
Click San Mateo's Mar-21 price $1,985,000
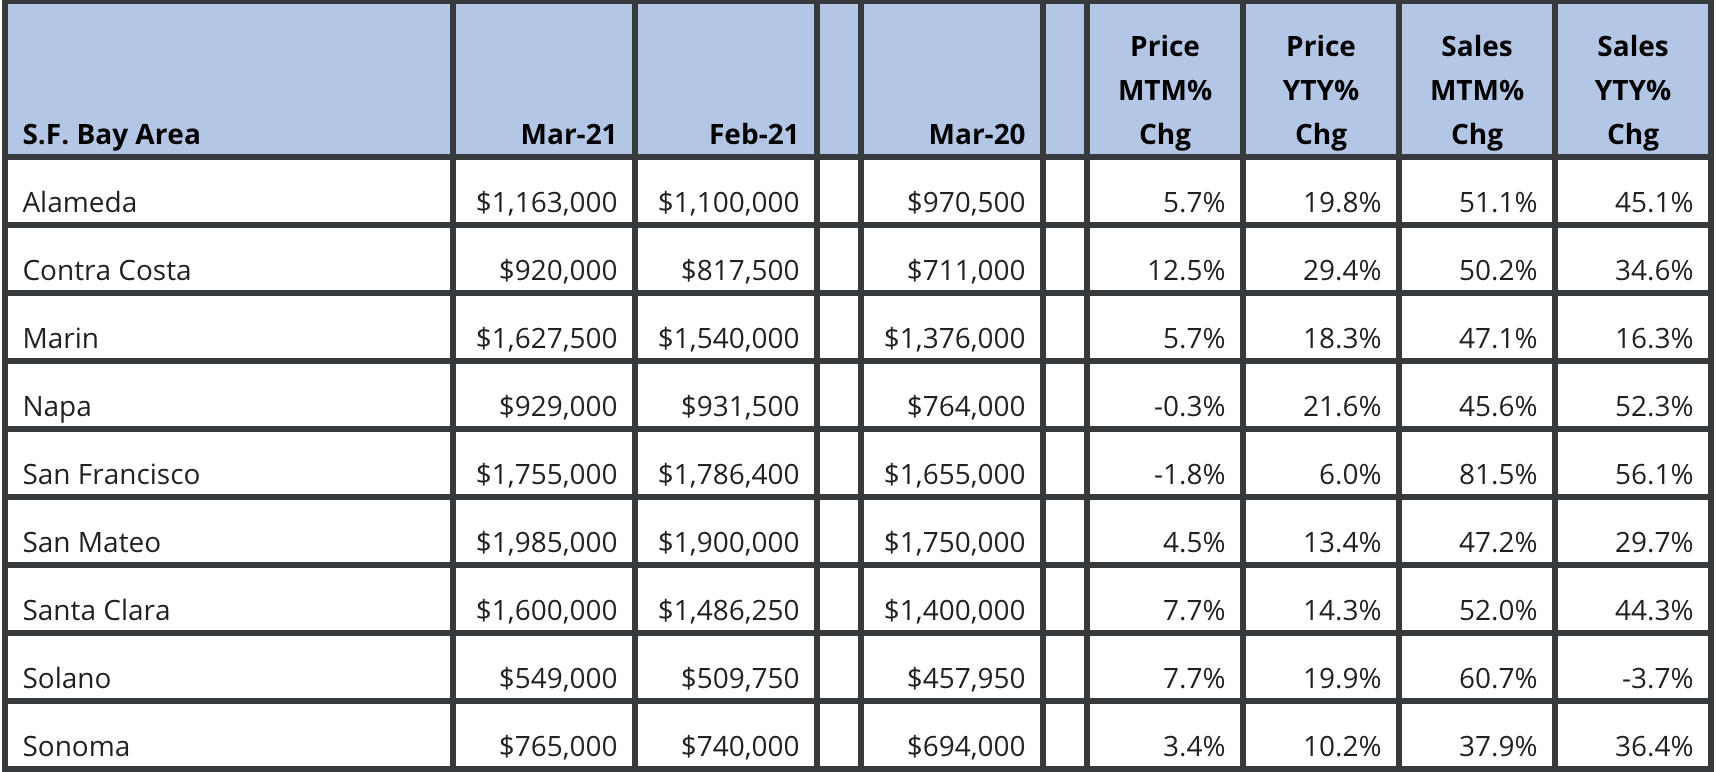coord(546,542)
